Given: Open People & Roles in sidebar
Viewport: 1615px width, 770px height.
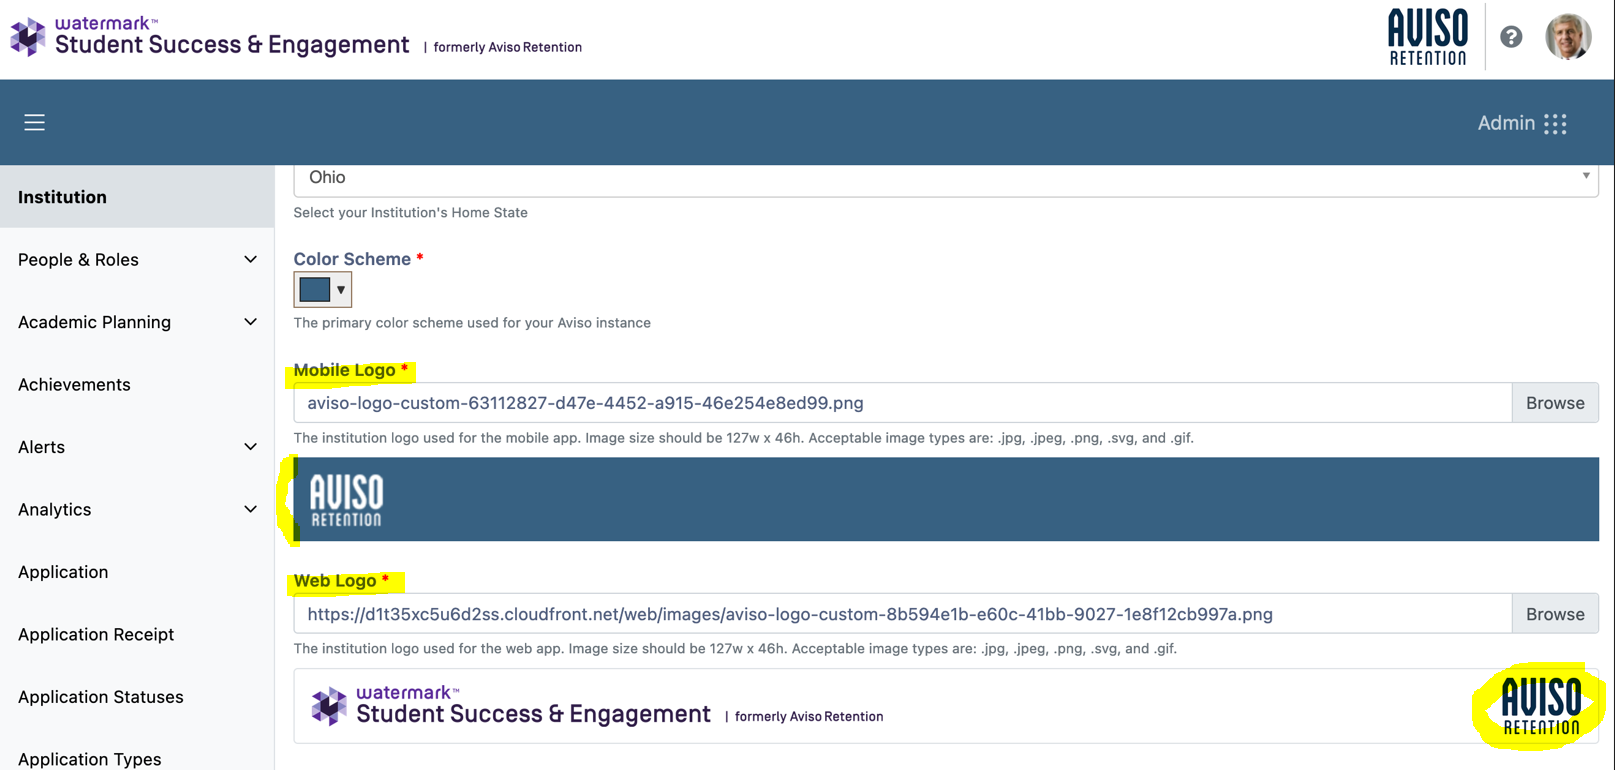Looking at the screenshot, I should [x=78, y=260].
